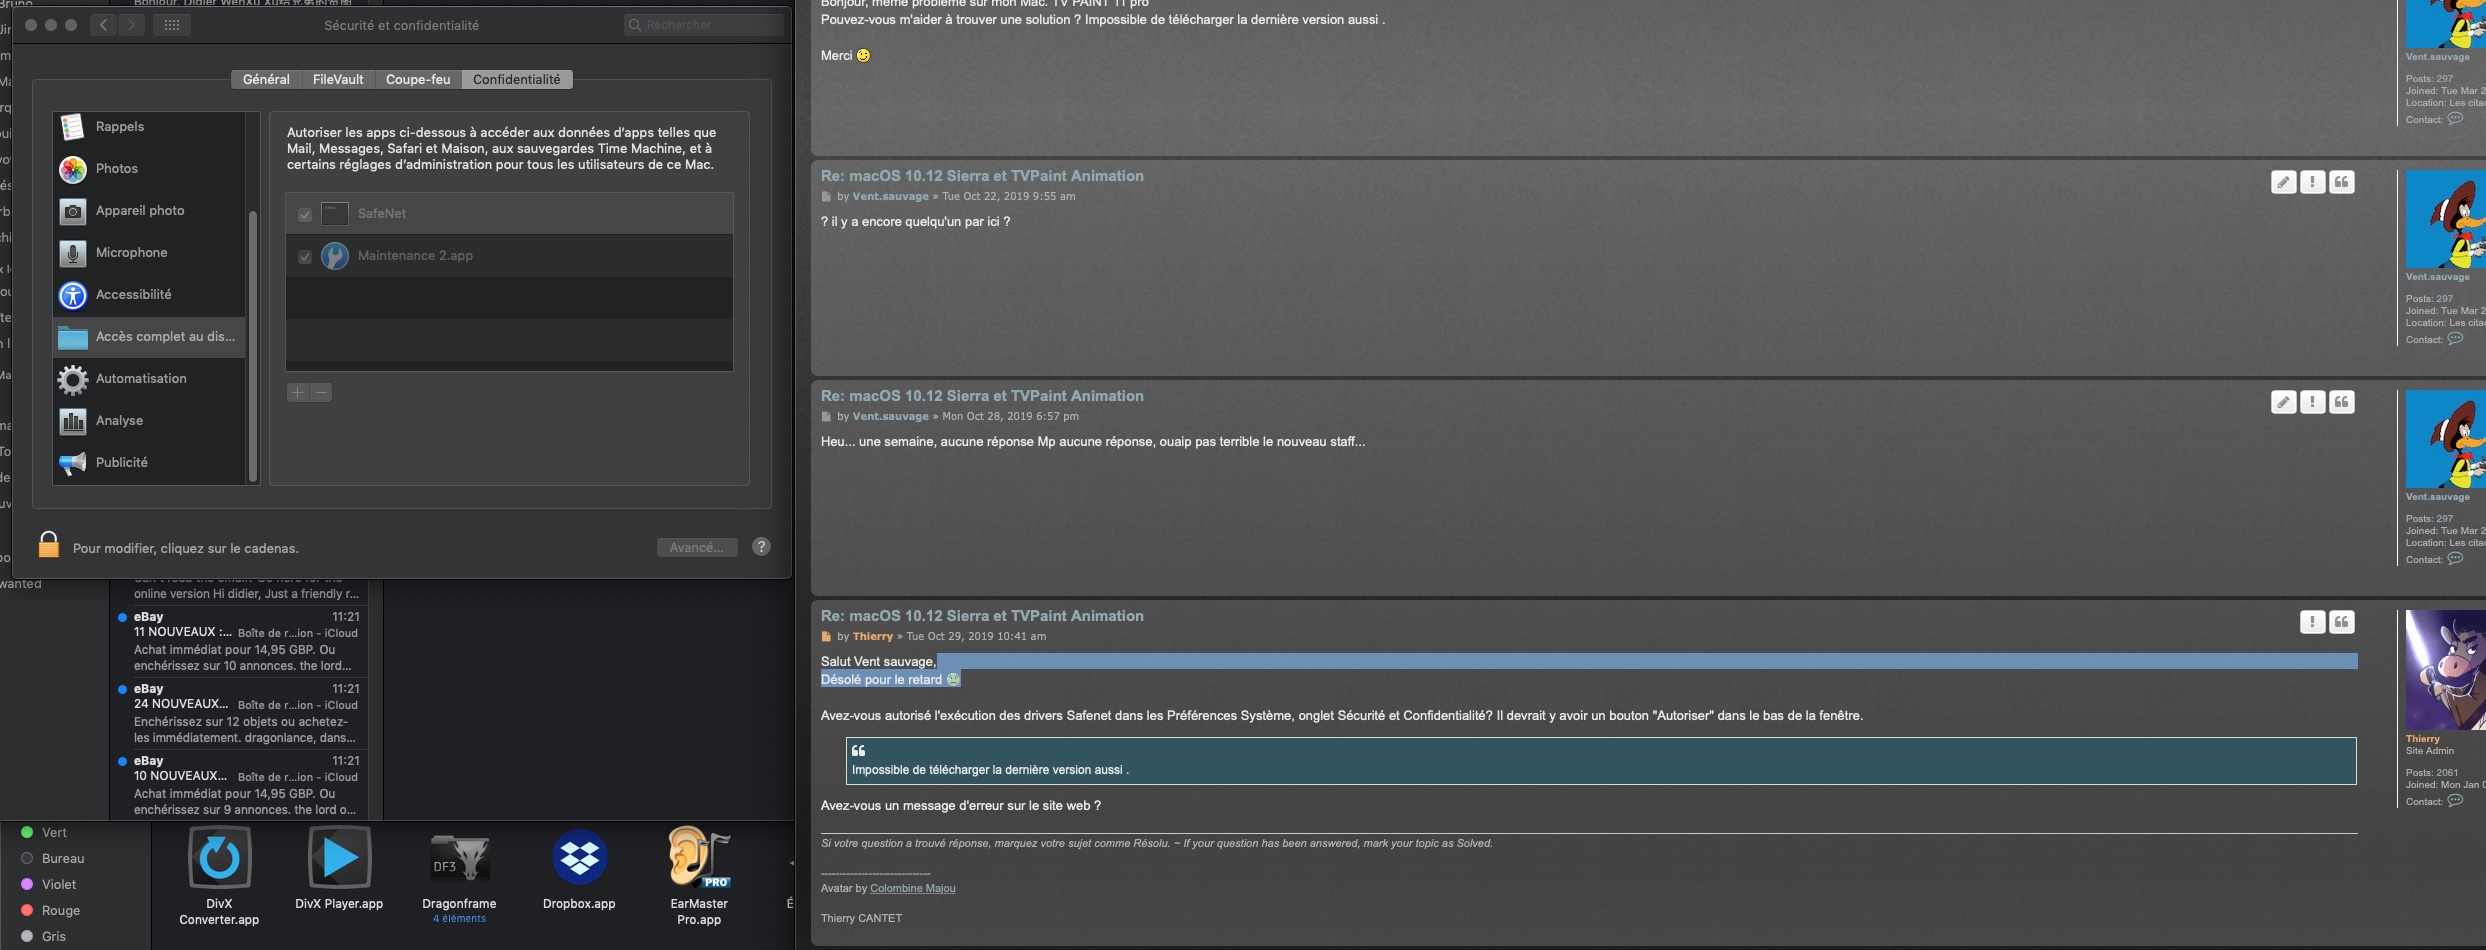Add an app with the plus button
Viewport: 2486px width, 950px height.
coord(297,392)
